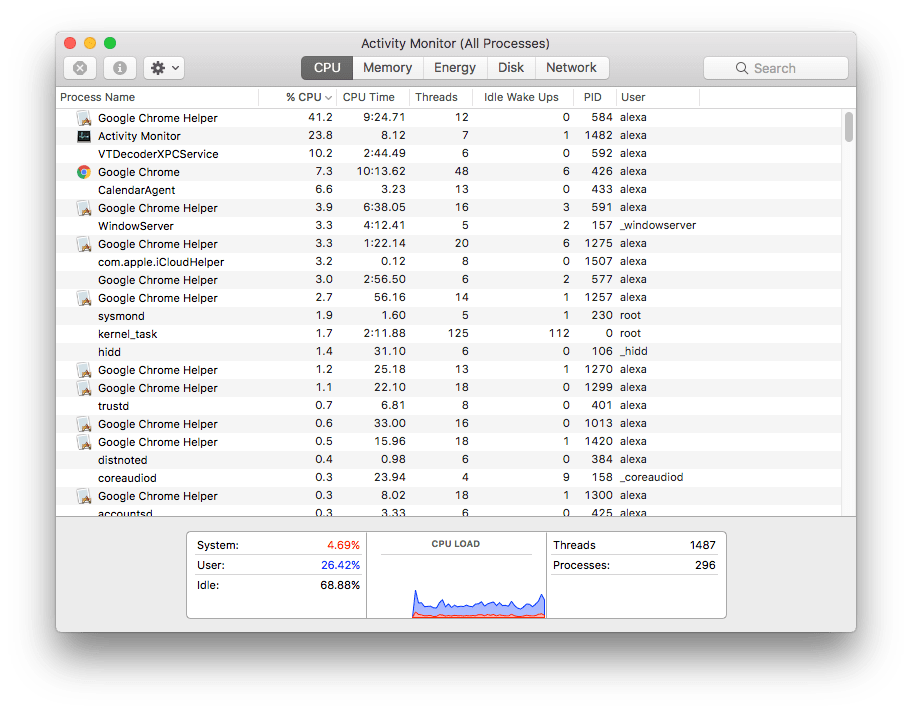Switch to the CPU tab
Screen dimensions: 912x712
point(327,68)
